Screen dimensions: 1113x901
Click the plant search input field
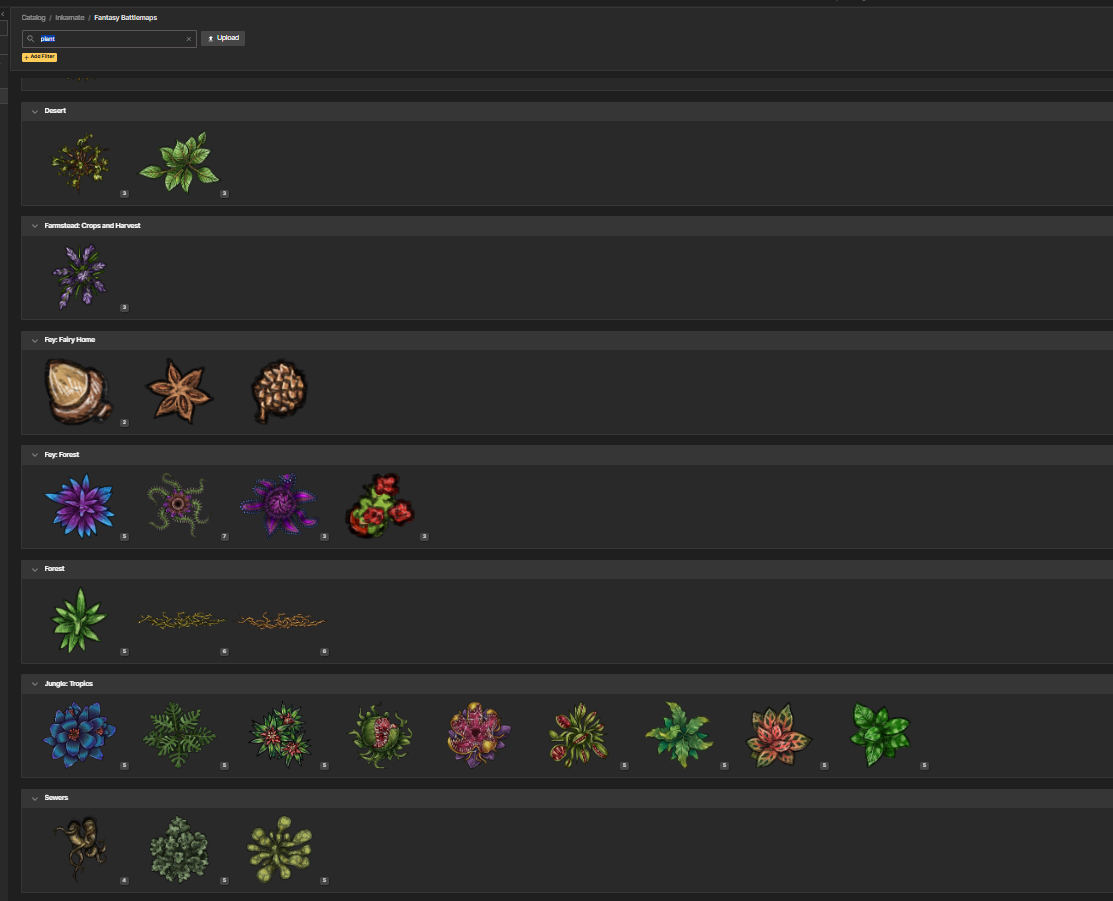click(109, 39)
